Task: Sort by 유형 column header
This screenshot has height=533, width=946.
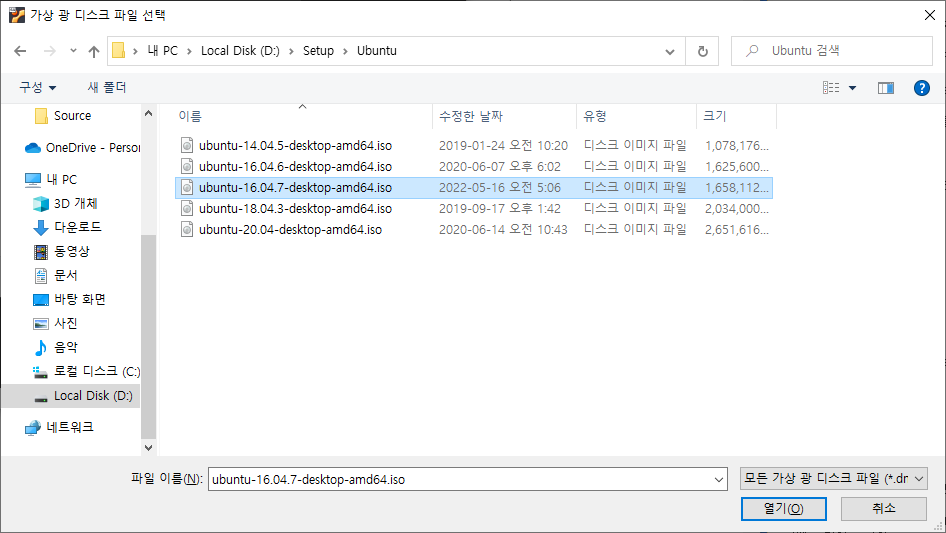Action: [x=636, y=116]
